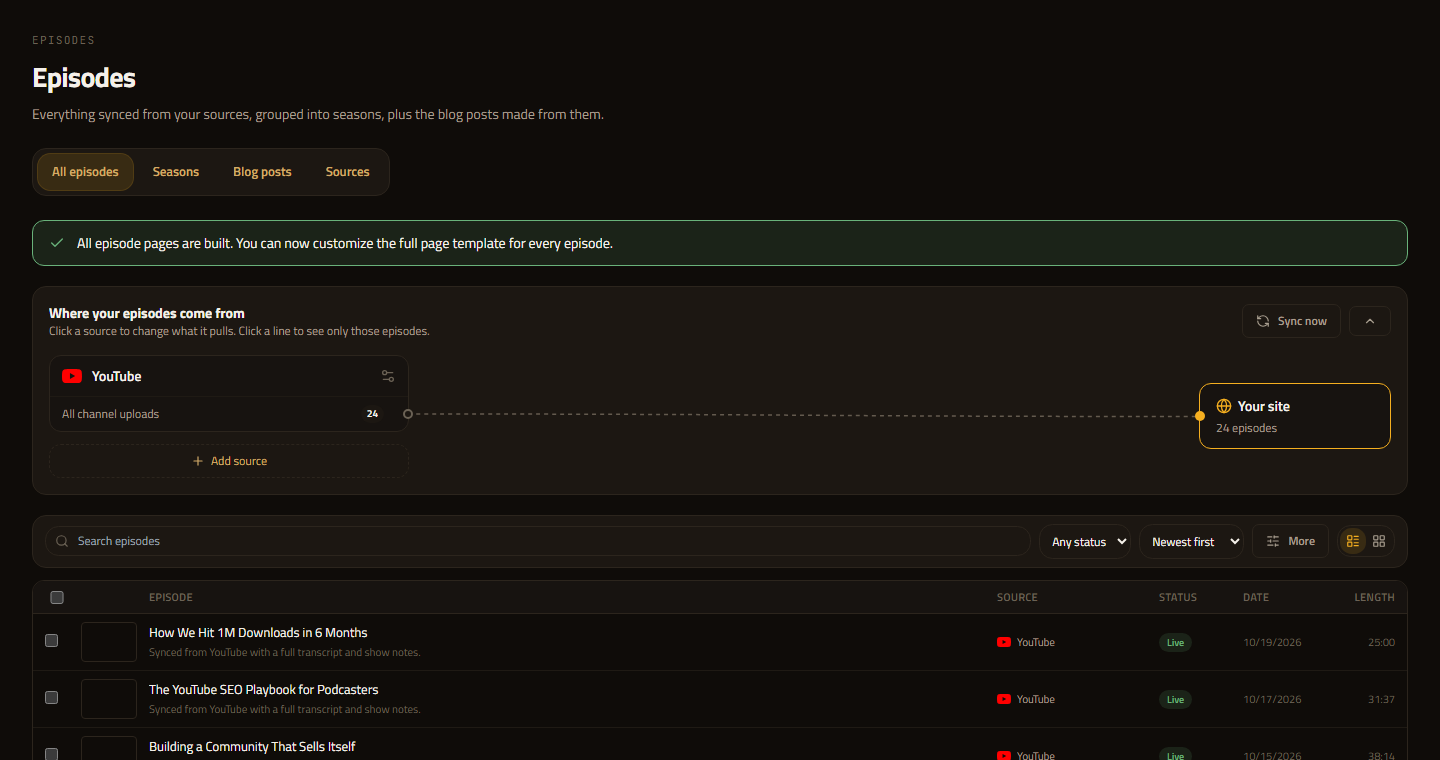
Task: Click the YouTube icon in SEO Playbook row
Action: [x=1004, y=699]
